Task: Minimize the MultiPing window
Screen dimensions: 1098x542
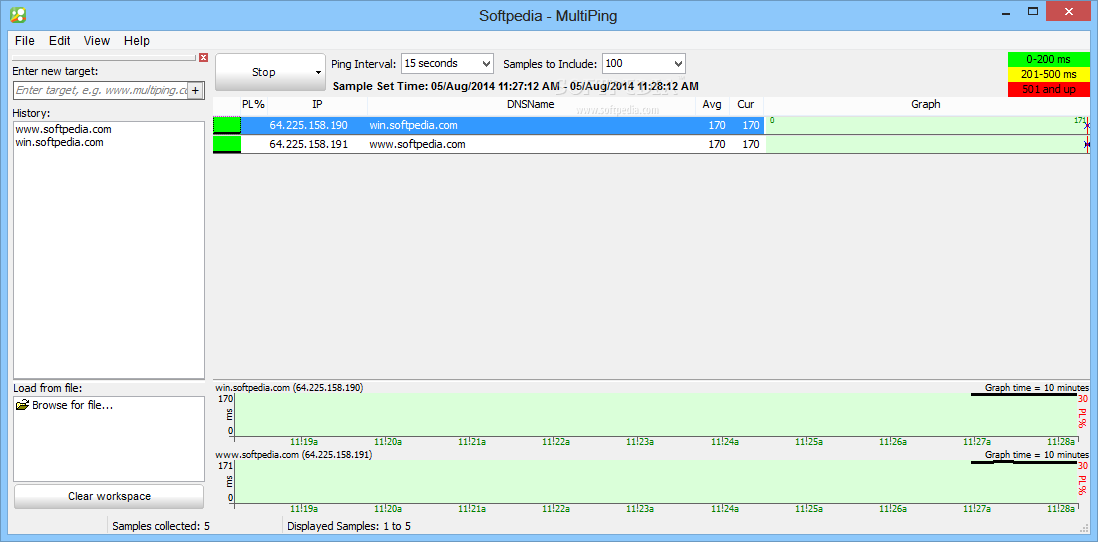Action: [1007, 12]
